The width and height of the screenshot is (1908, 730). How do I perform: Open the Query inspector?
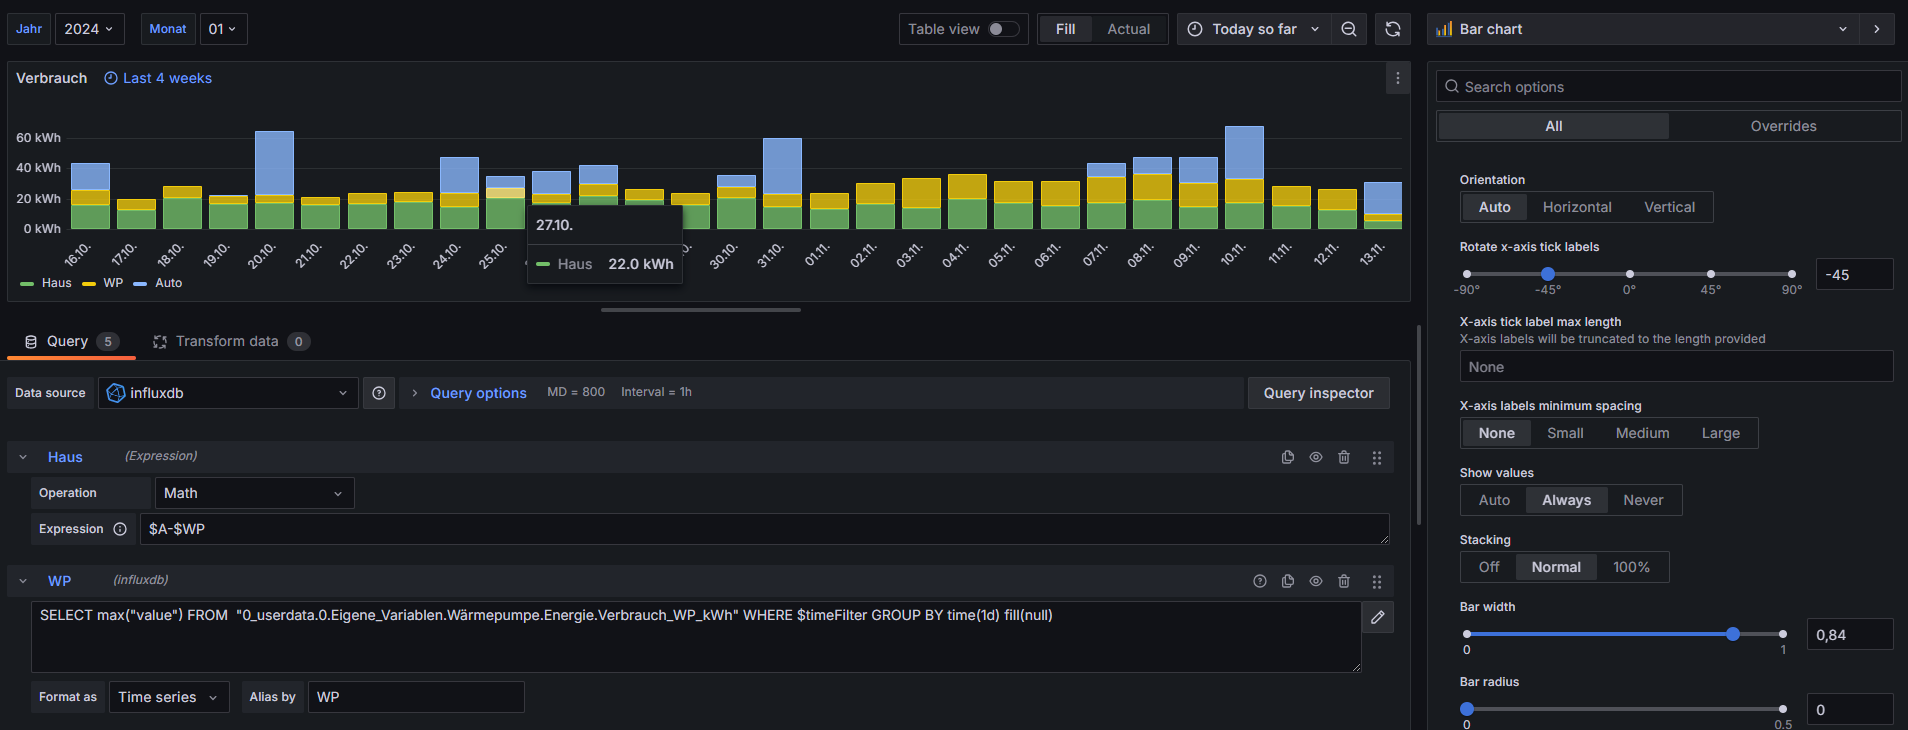1318,393
